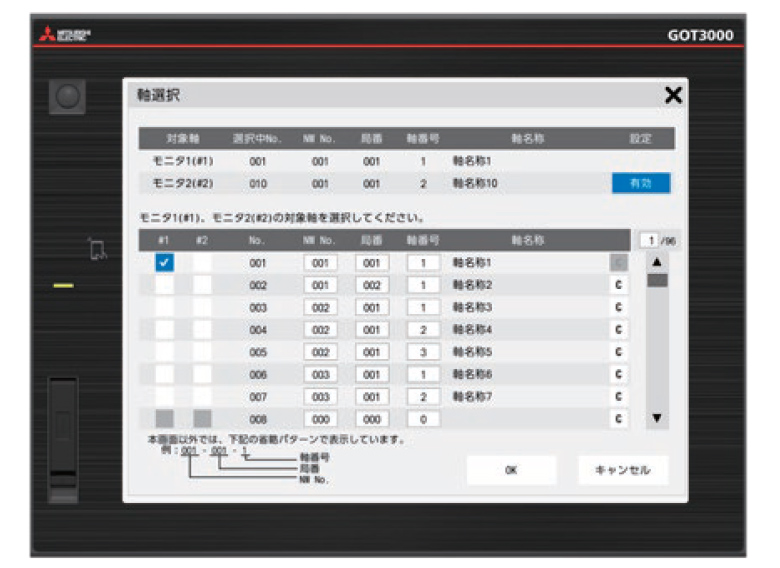The image size is (780, 568).
Task: Toggle the 有効 setting for モニタ2(#2)
Action: click(x=641, y=183)
